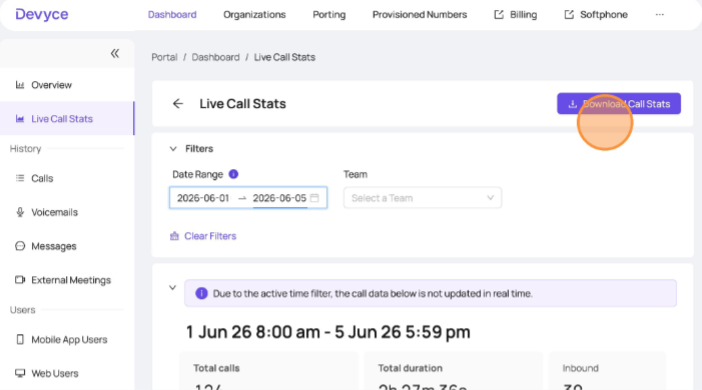The height and width of the screenshot is (390, 702).
Task: Collapse the sidebar with double-chevron icon
Action: pos(115,54)
